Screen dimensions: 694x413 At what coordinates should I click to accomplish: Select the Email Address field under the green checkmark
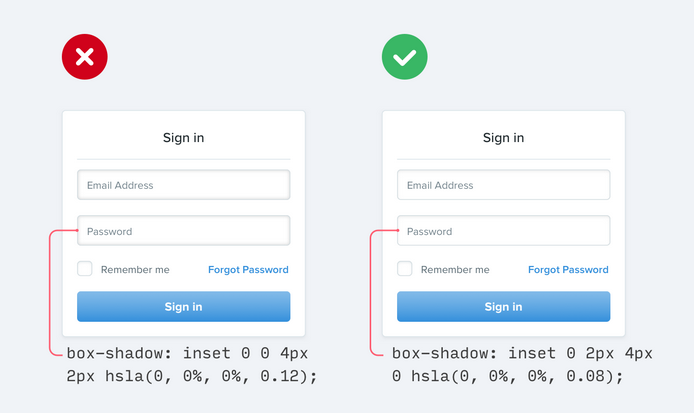pos(503,185)
